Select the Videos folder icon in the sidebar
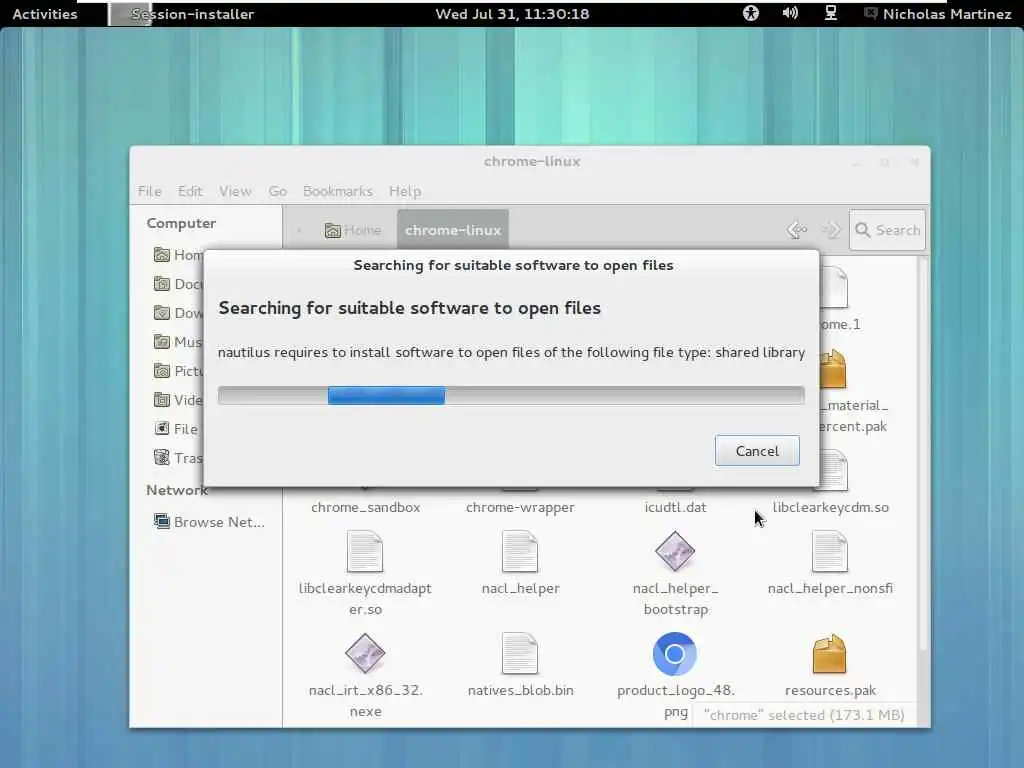The width and height of the screenshot is (1024, 768). [x=162, y=399]
